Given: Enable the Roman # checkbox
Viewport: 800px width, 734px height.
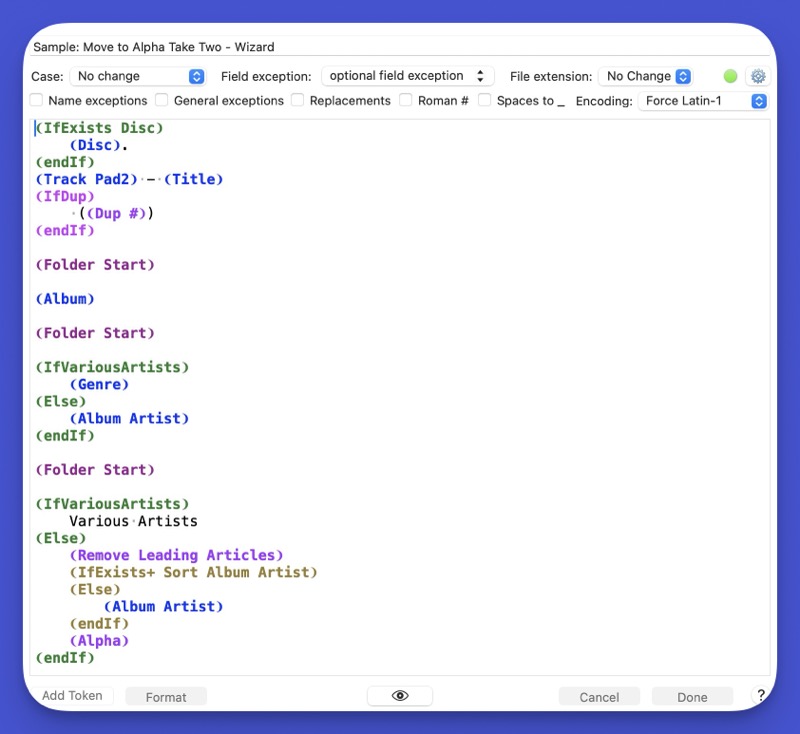Looking at the screenshot, I should click(406, 101).
